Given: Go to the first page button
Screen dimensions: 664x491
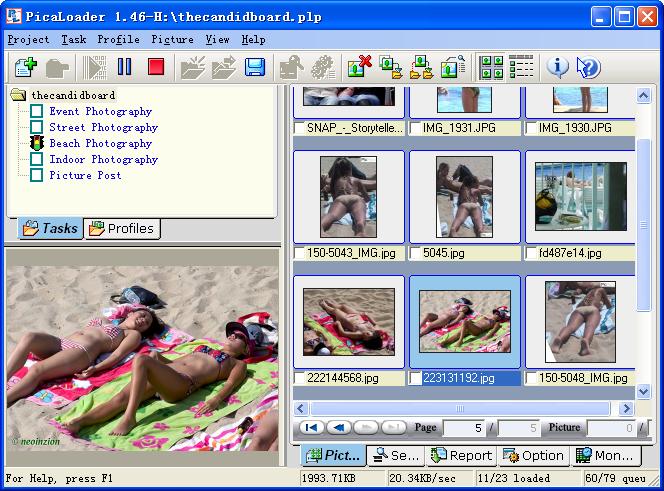Looking at the screenshot, I should [311, 428].
